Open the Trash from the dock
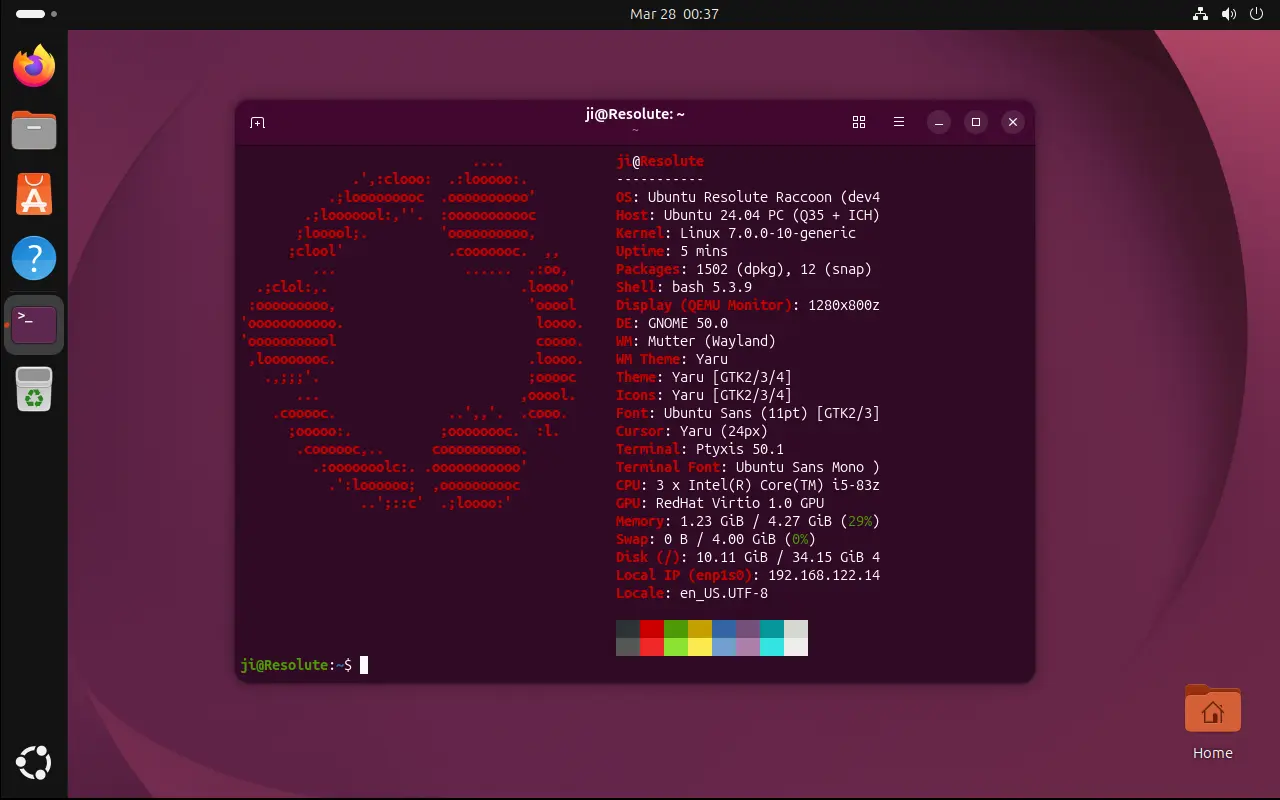Viewport: 1280px width, 800px height. [x=34, y=389]
